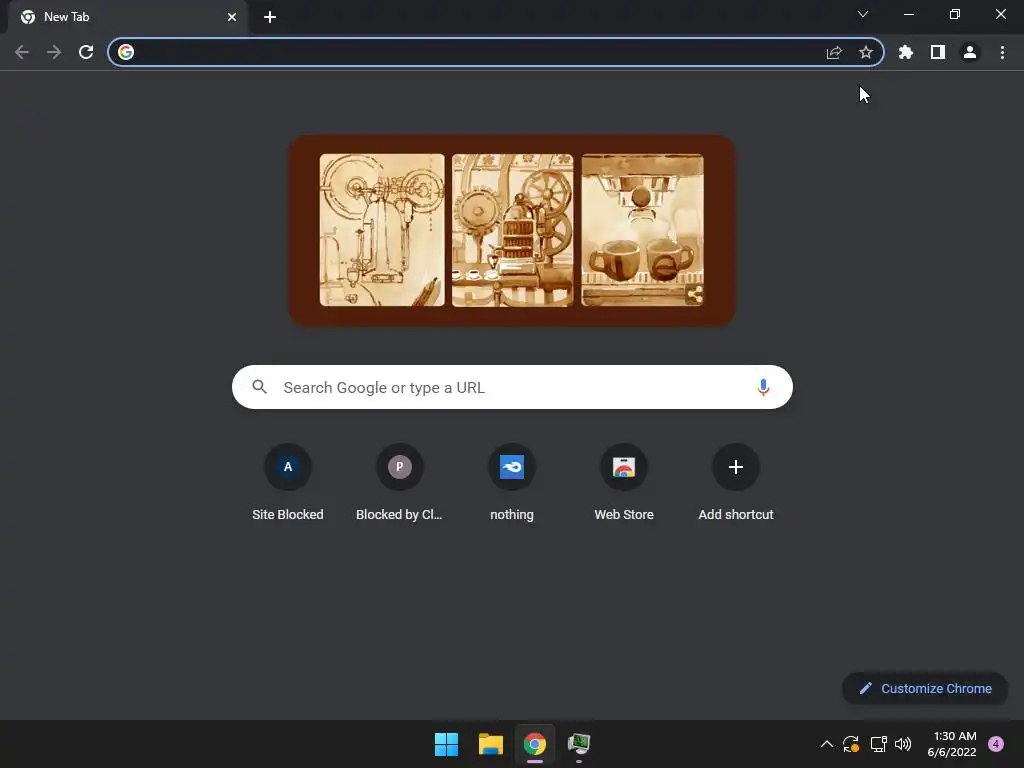Screen dimensions: 1024x768
Task: Show hidden tray icons chevron
Action: pos(827,744)
